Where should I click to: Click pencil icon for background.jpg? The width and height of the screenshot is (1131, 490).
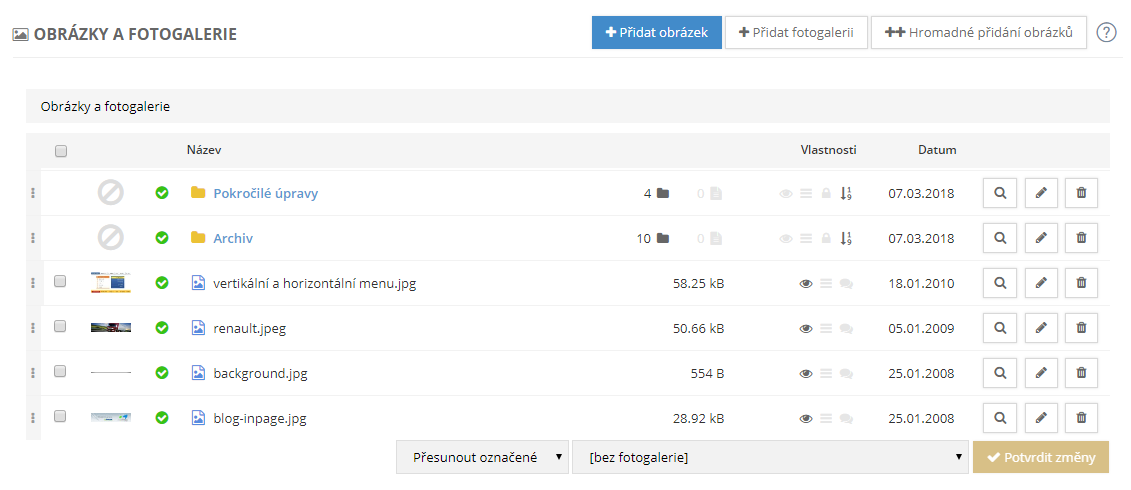coord(1041,373)
